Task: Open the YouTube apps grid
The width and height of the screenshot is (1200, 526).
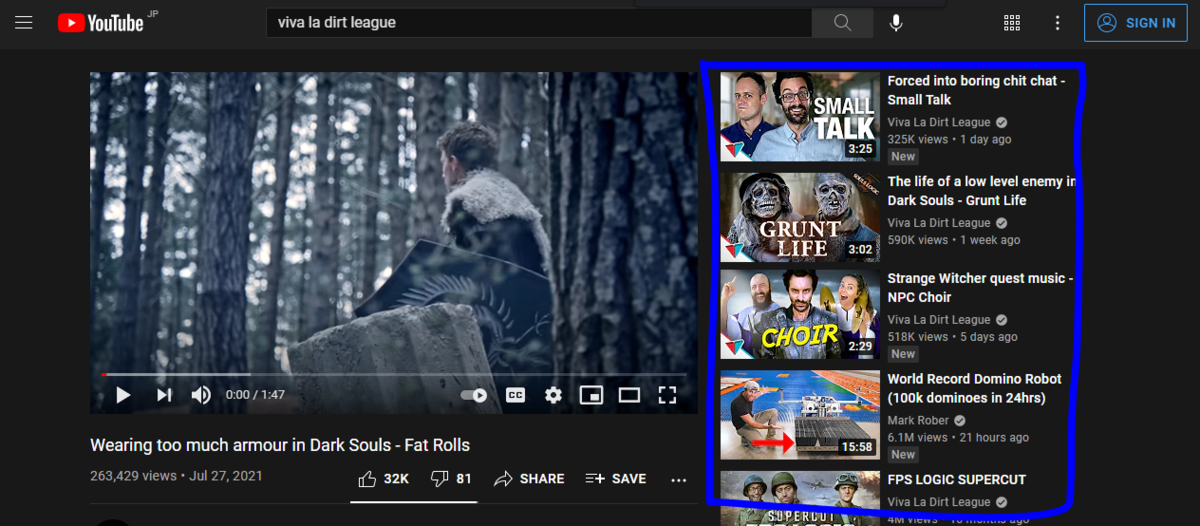Action: (1012, 22)
